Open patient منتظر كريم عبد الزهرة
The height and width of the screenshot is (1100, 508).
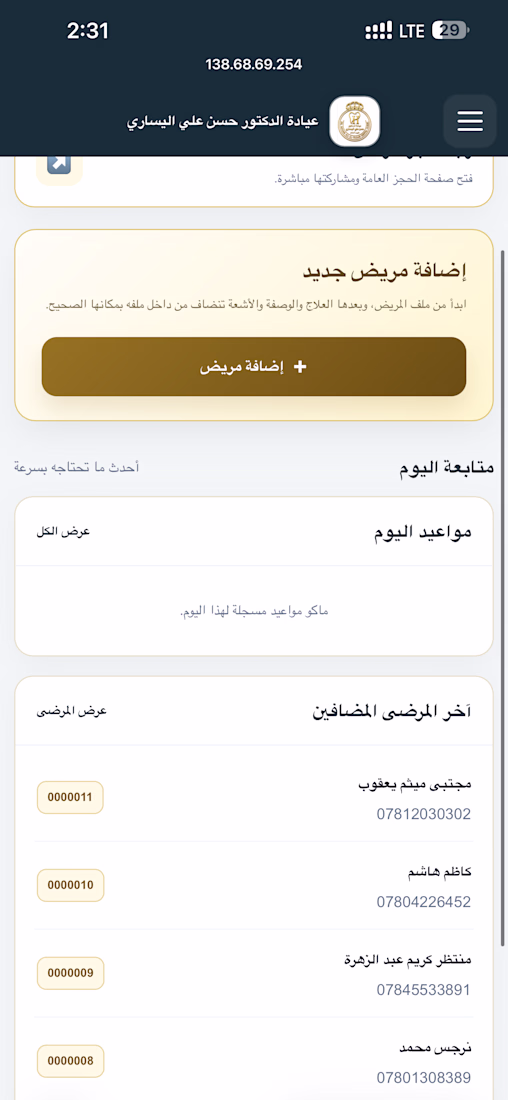point(408,960)
